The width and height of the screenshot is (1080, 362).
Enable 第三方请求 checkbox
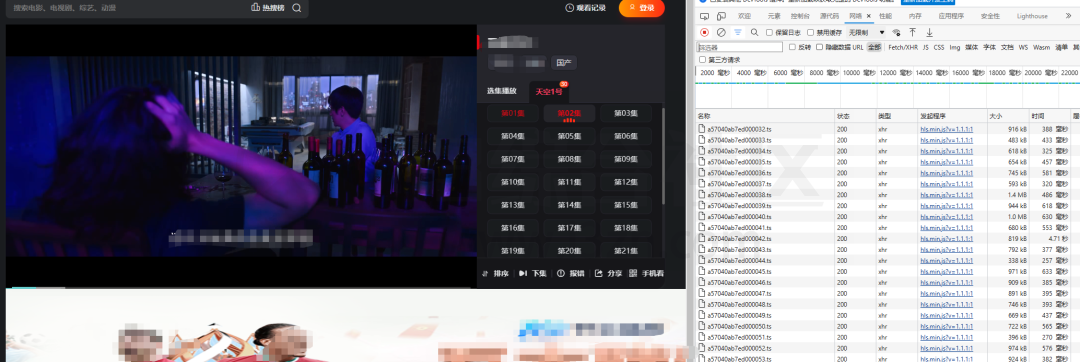(x=703, y=60)
